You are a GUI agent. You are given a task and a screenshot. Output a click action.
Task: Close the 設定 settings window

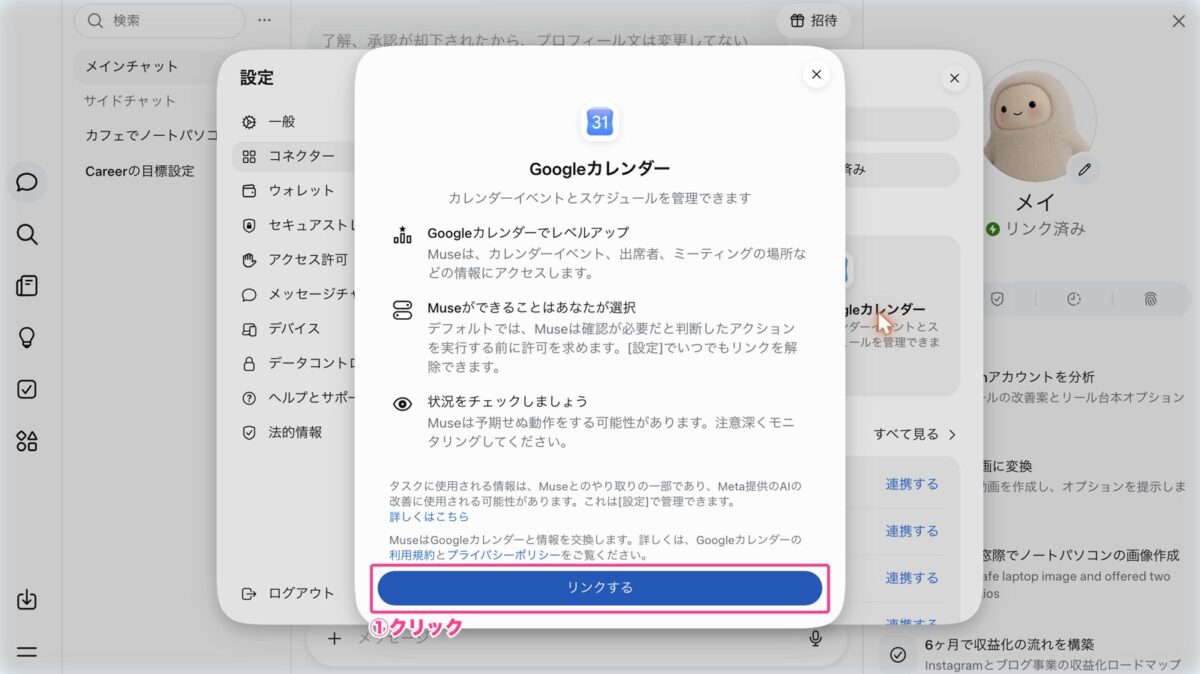[954, 78]
